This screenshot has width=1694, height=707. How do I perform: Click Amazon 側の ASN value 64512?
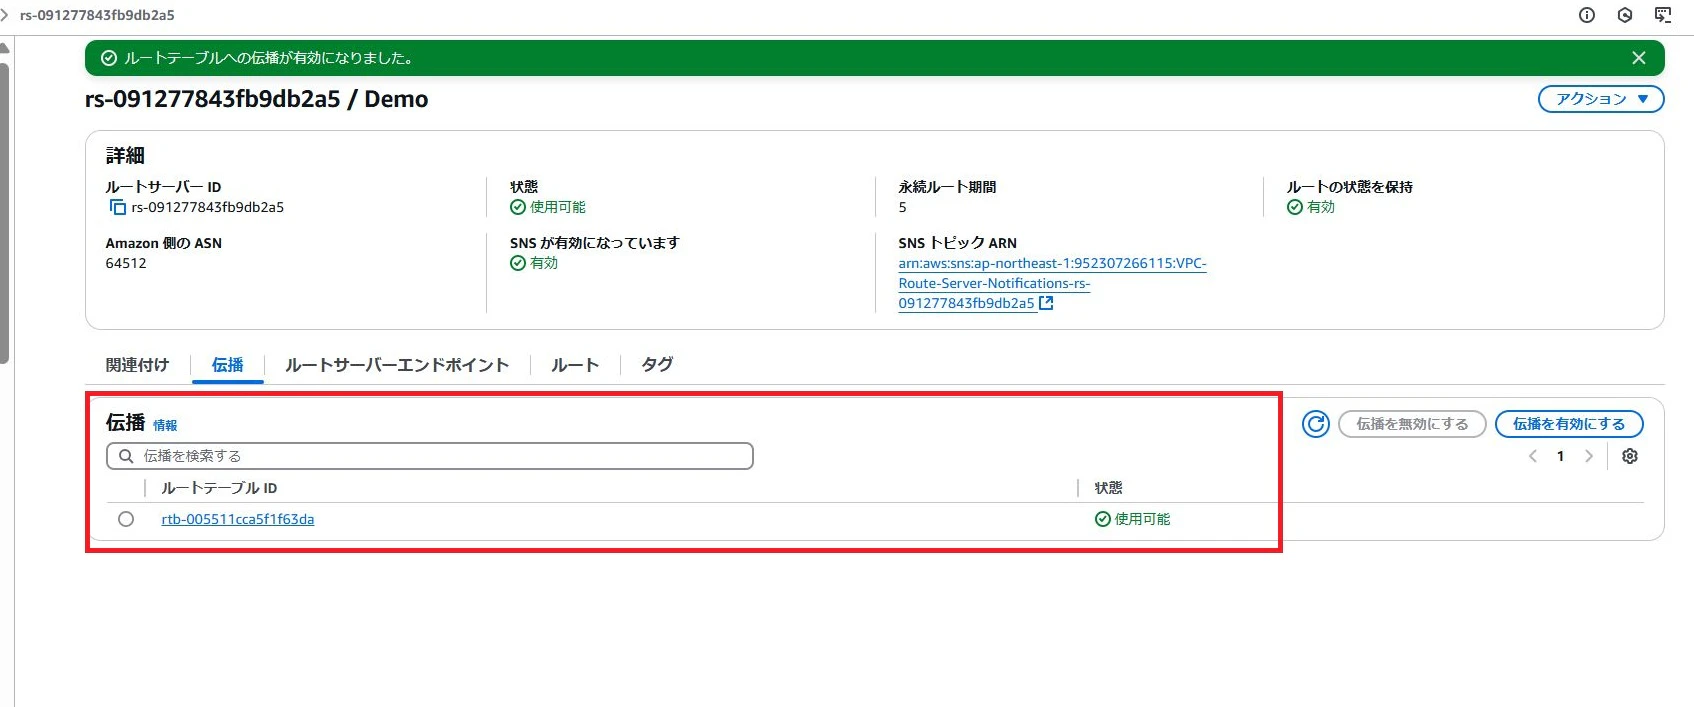tap(126, 263)
